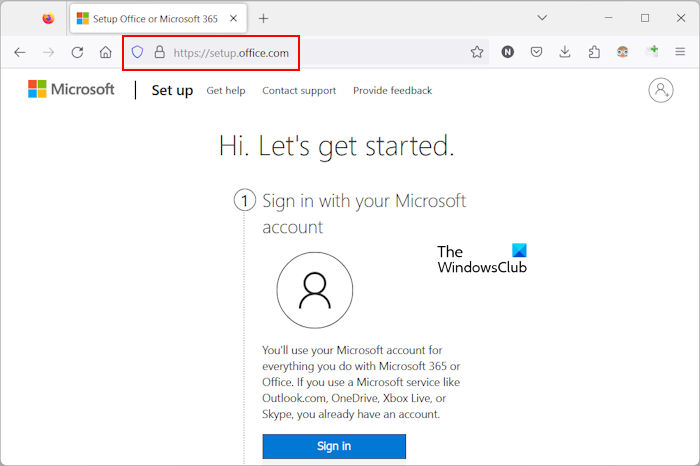
Task: Open the Provide feedback link
Action: click(392, 91)
